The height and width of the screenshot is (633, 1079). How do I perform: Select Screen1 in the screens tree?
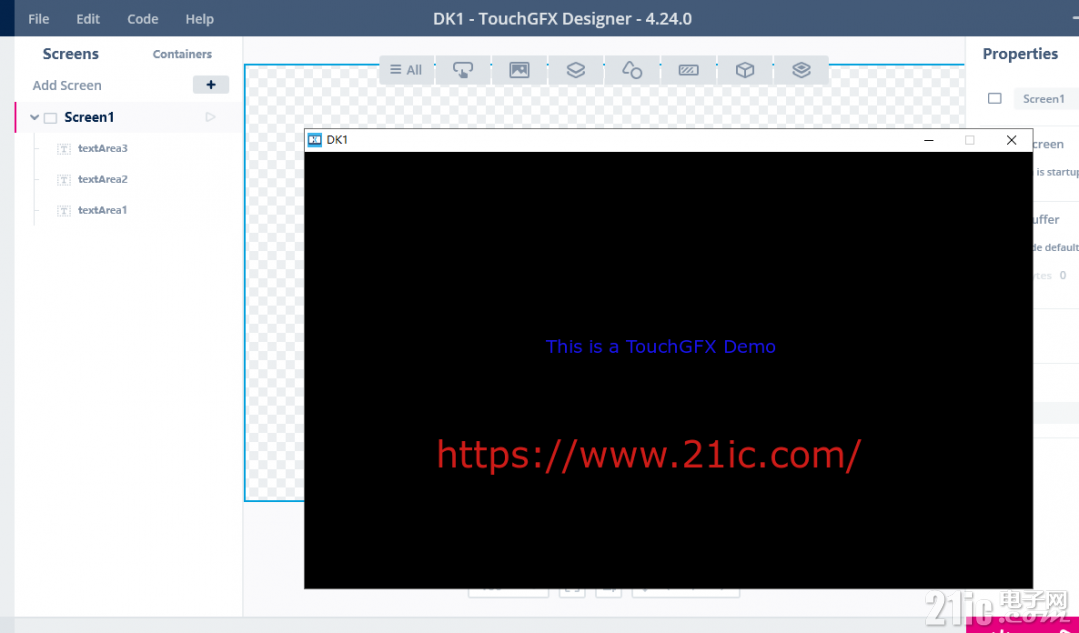pyautogui.click(x=89, y=117)
